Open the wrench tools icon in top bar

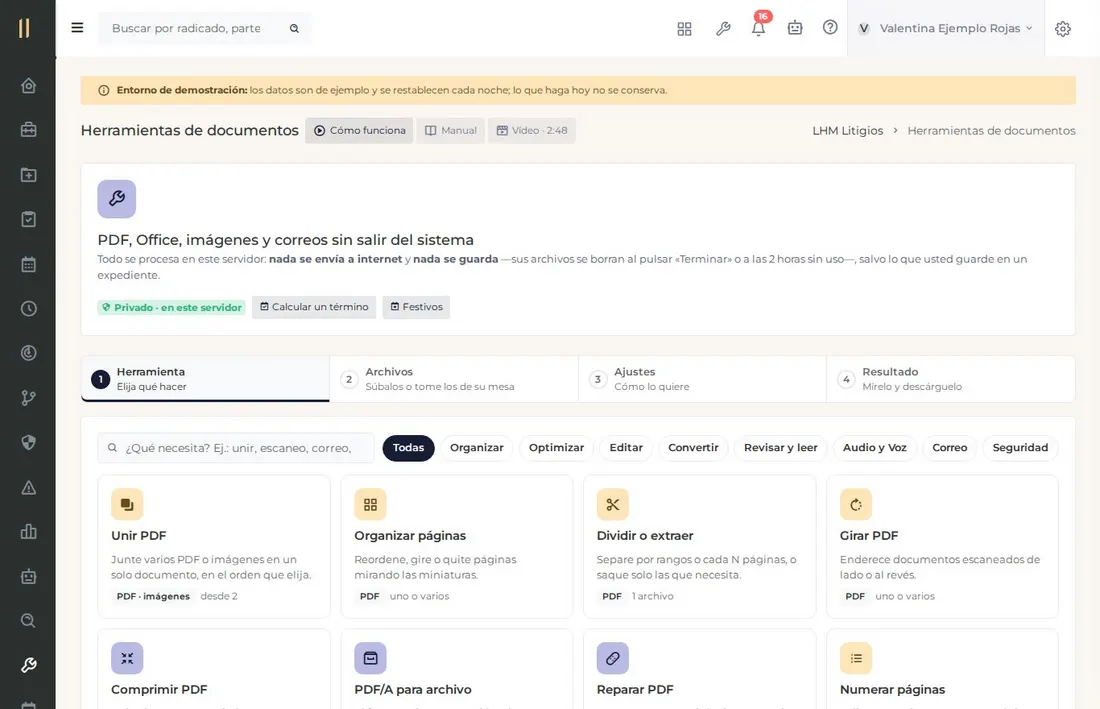723,29
